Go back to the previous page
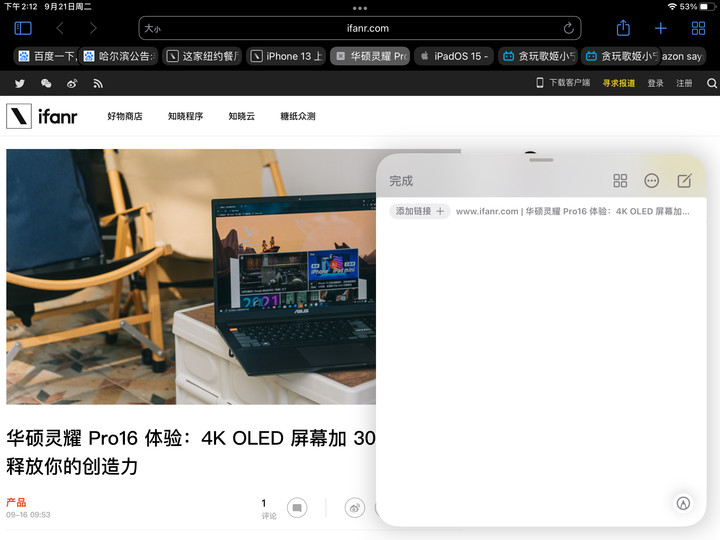 (x=60, y=28)
